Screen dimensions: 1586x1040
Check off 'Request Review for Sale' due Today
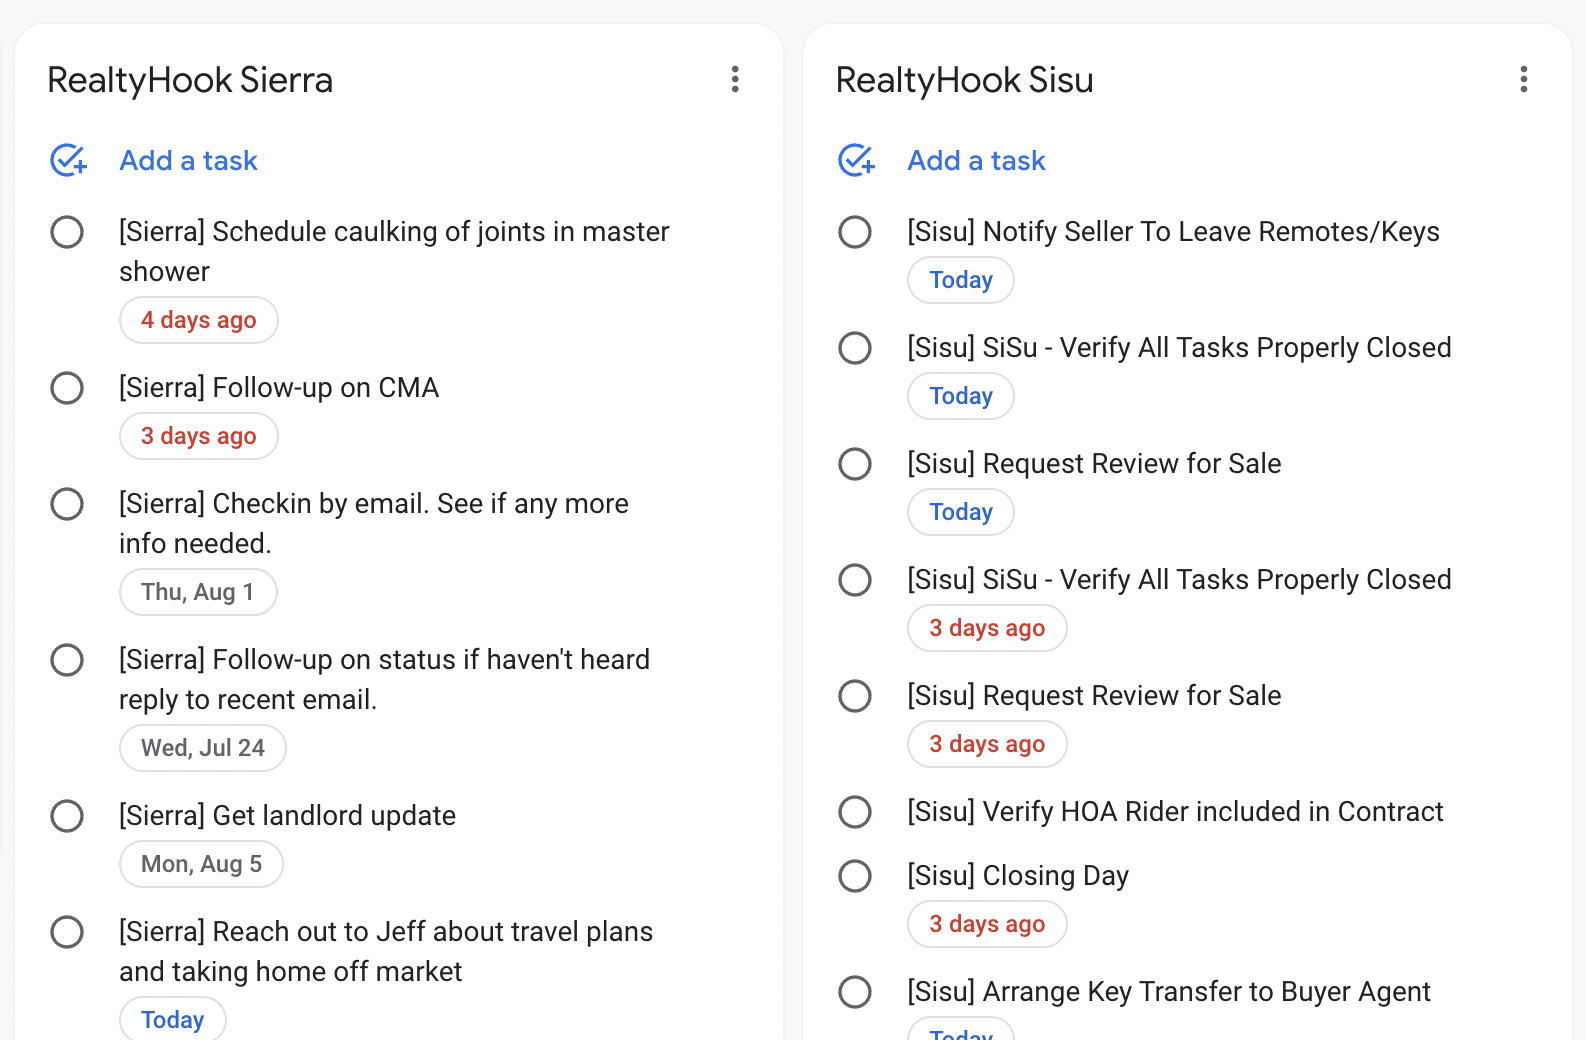click(x=855, y=464)
